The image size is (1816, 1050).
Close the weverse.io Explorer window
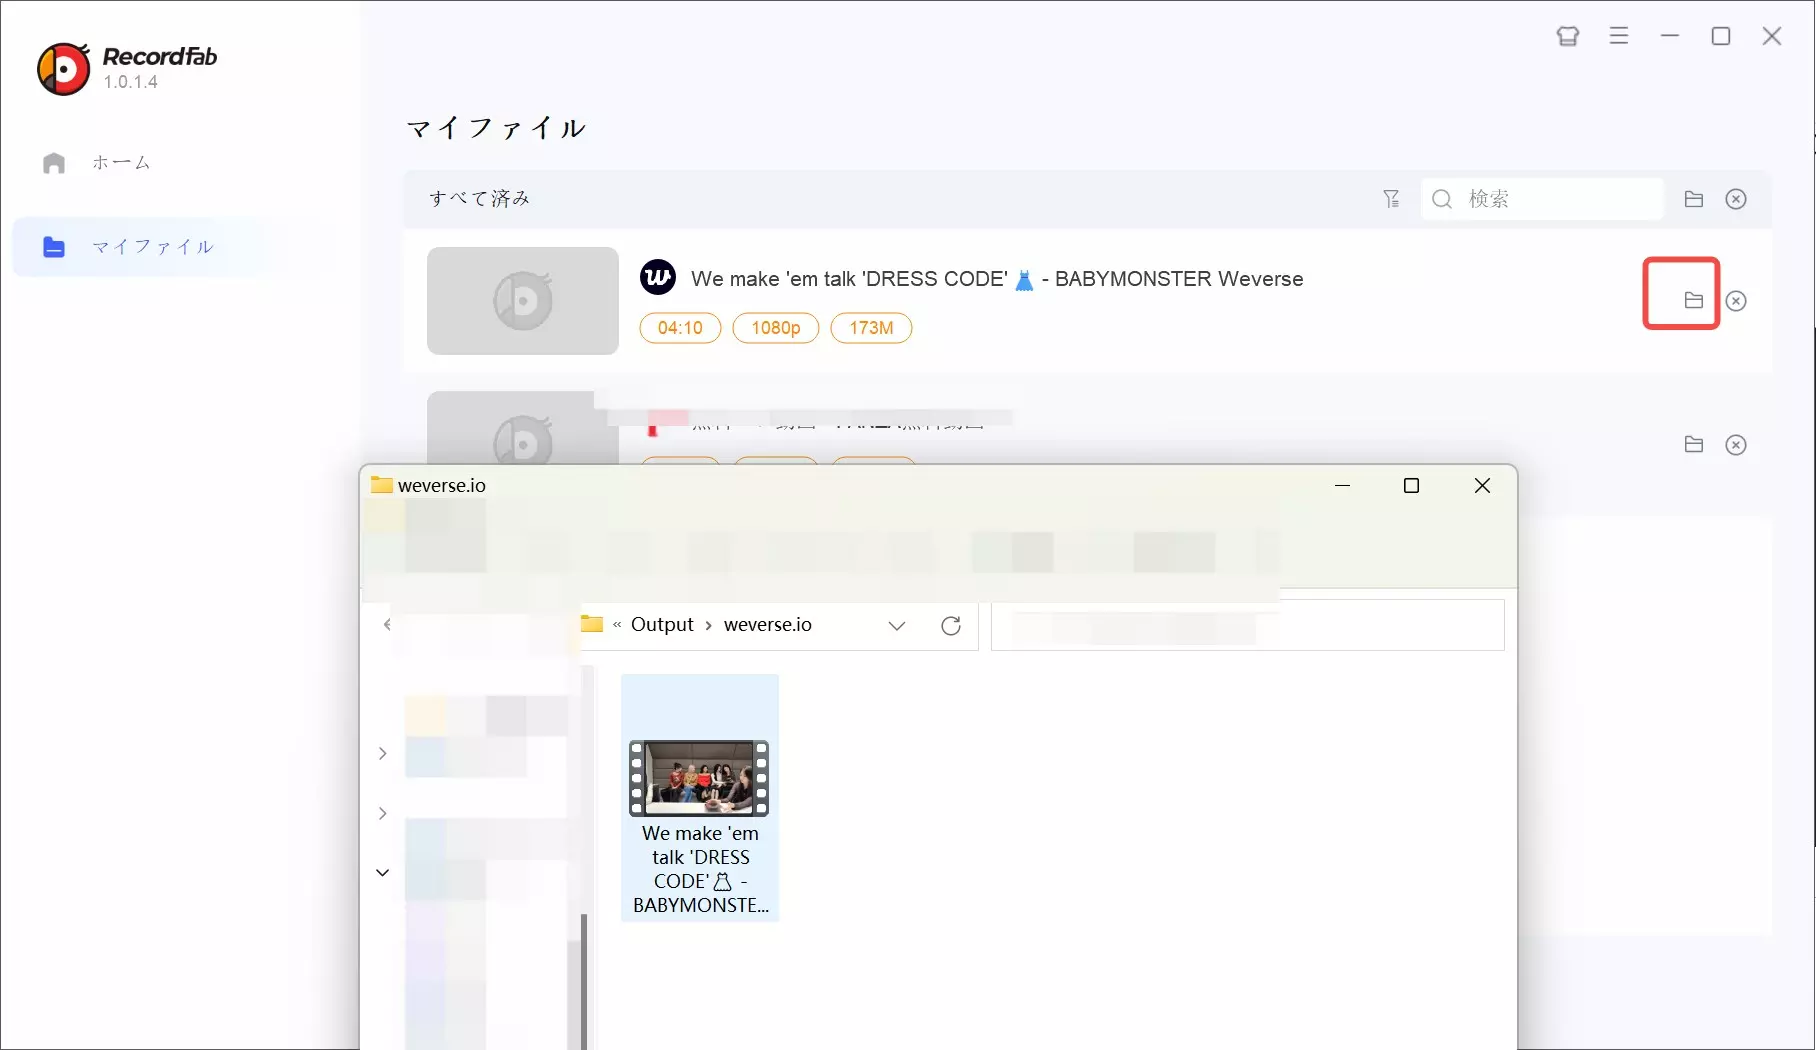[1482, 486]
